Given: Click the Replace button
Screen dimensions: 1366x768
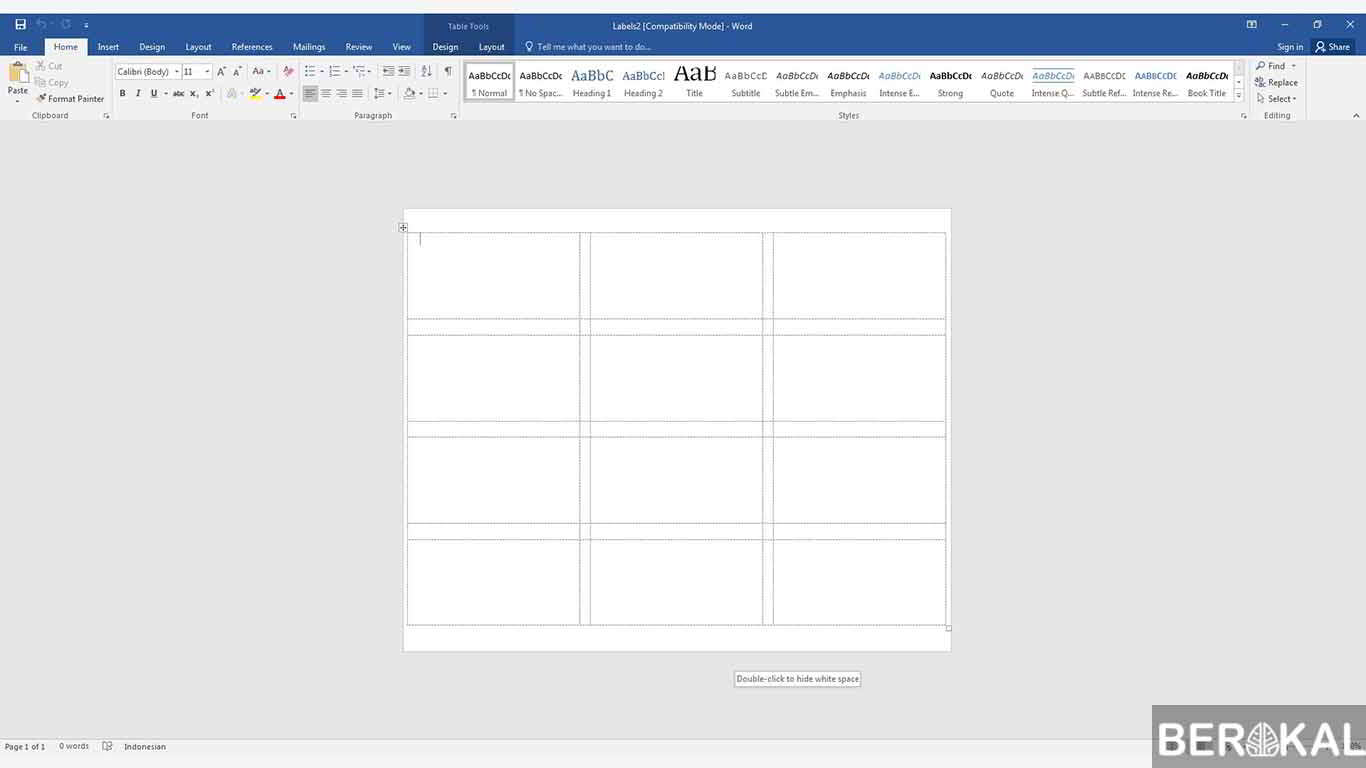Looking at the screenshot, I should click(1277, 82).
